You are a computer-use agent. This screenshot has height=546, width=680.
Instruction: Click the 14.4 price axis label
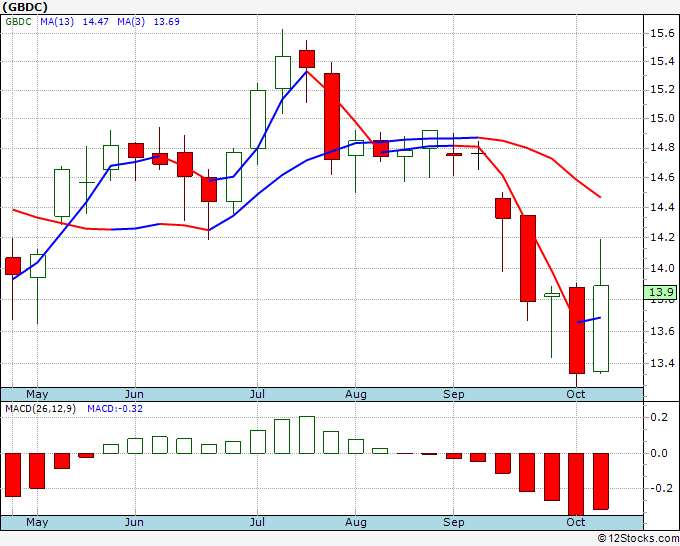tap(662, 207)
